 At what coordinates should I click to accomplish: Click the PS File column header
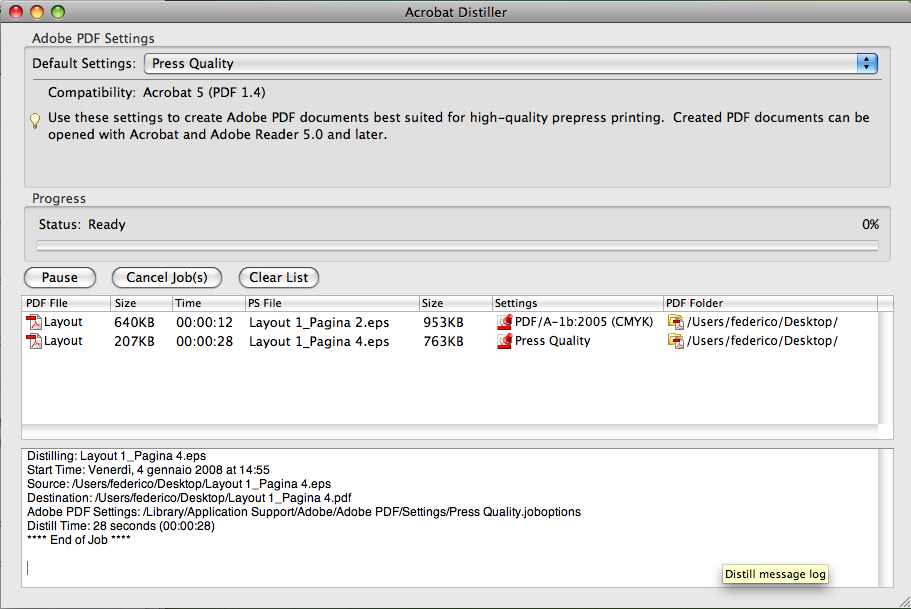[x=332, y=303]
